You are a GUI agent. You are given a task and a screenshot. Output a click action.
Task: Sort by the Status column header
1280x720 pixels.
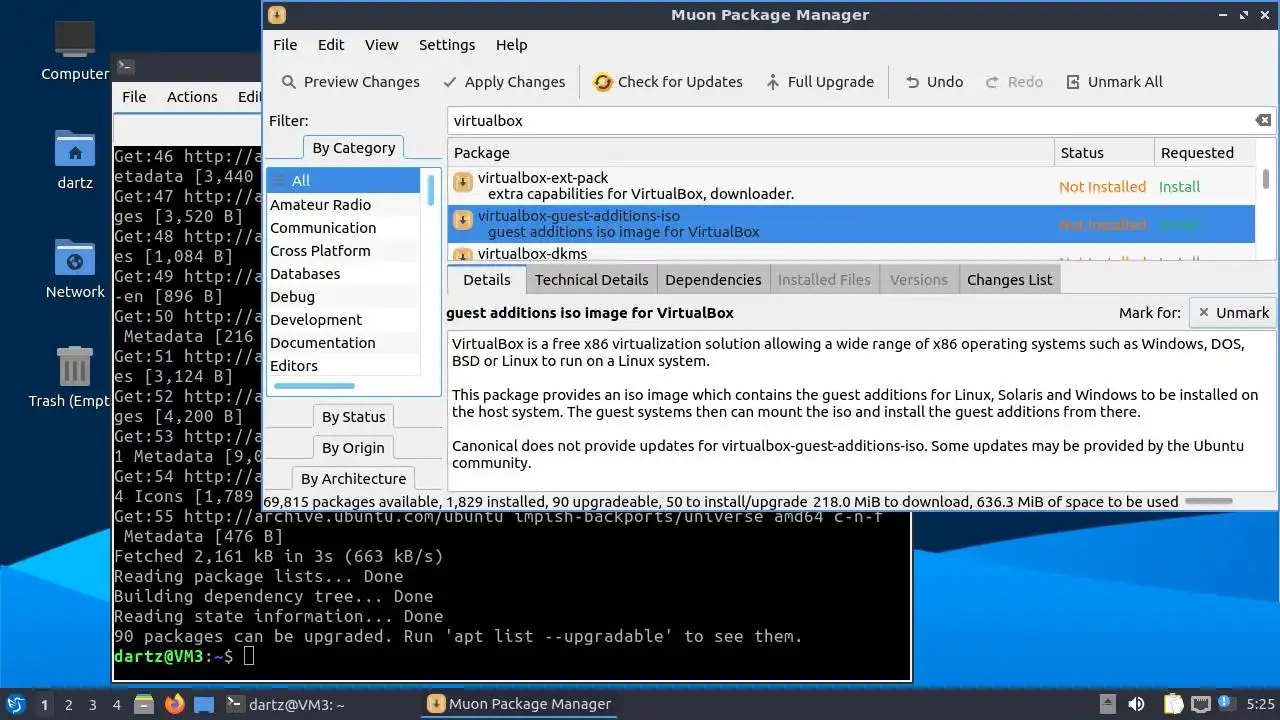[1104, 153]
